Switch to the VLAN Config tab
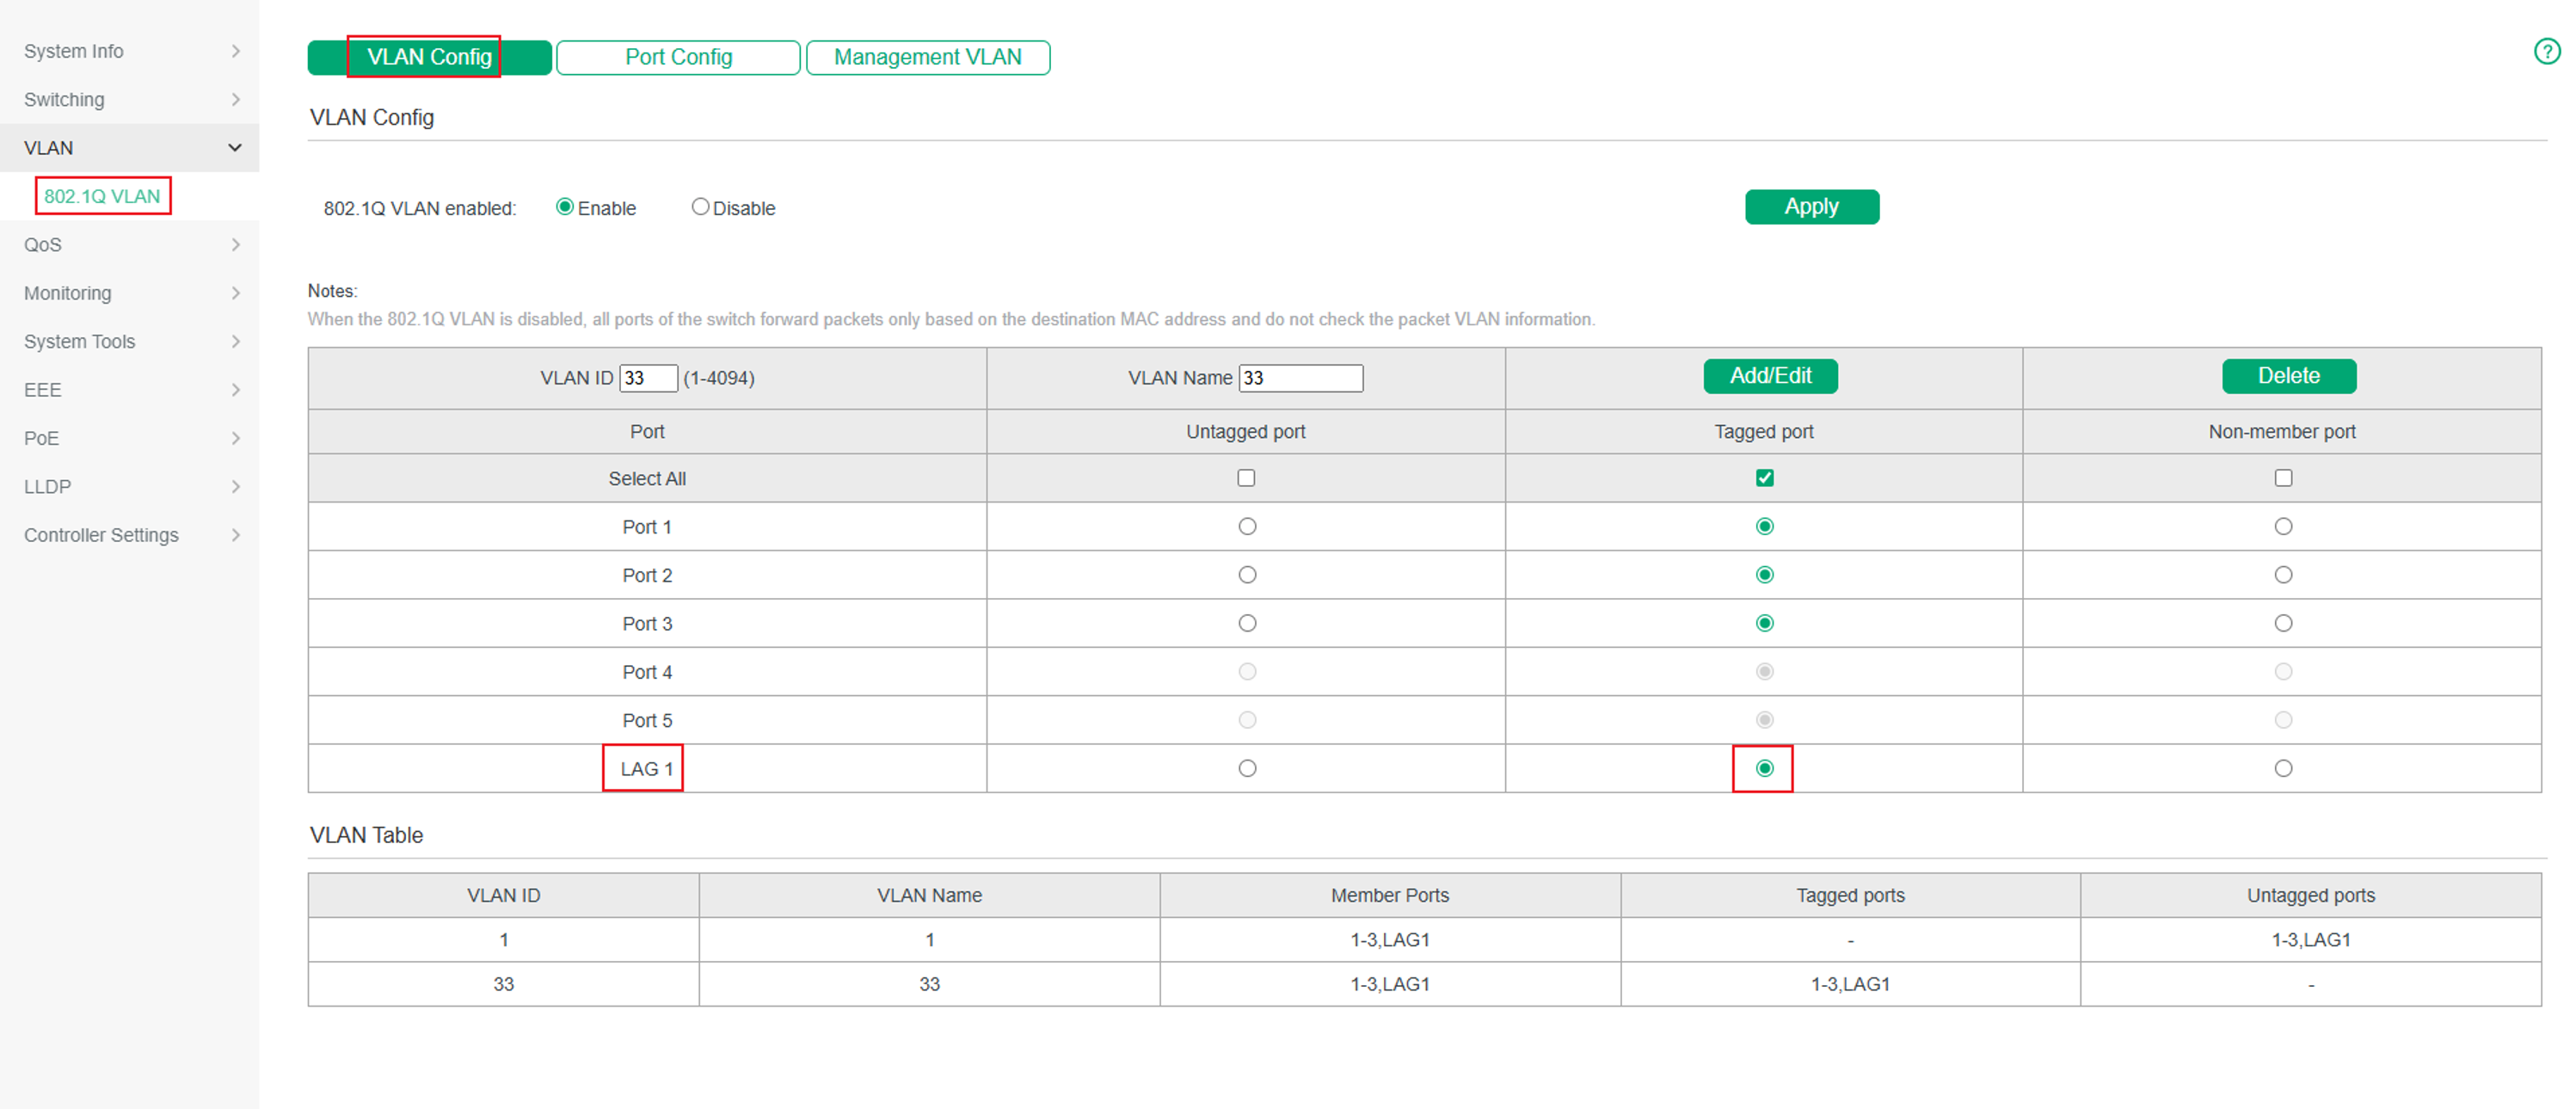 [x=429, y=57]
